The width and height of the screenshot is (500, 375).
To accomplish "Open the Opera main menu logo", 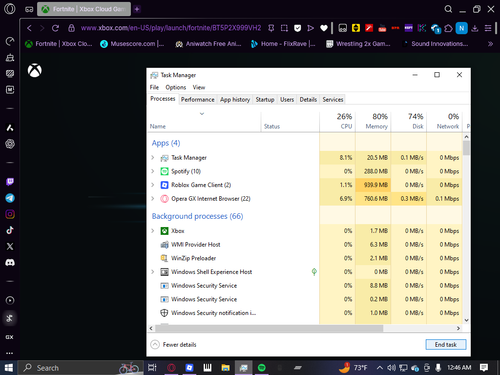I will (x=10, y=9).
